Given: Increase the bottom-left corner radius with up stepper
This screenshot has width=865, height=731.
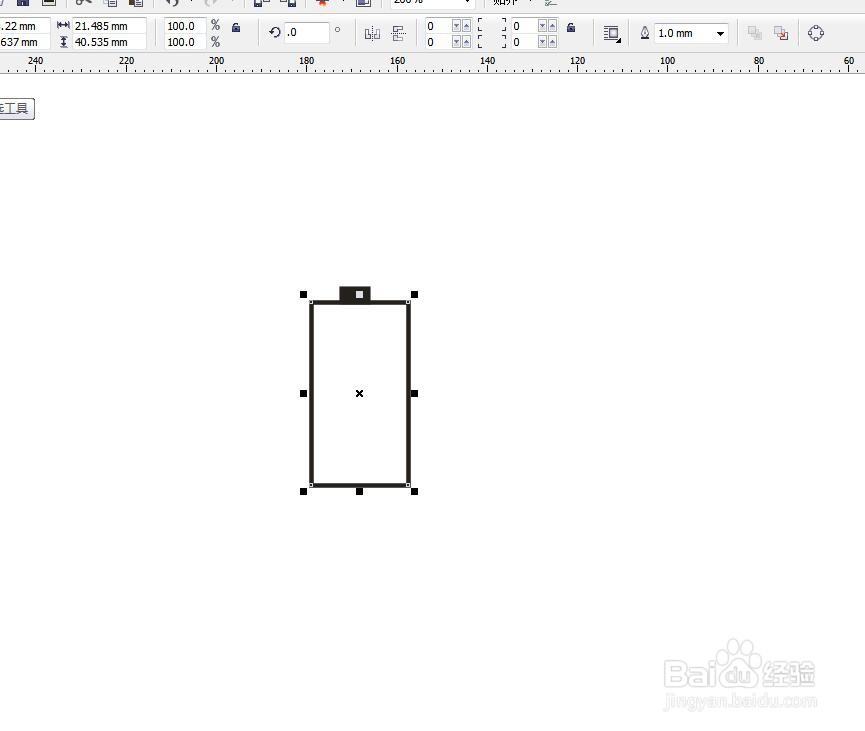Looking at the screenshot, I should tap(466, 42).
